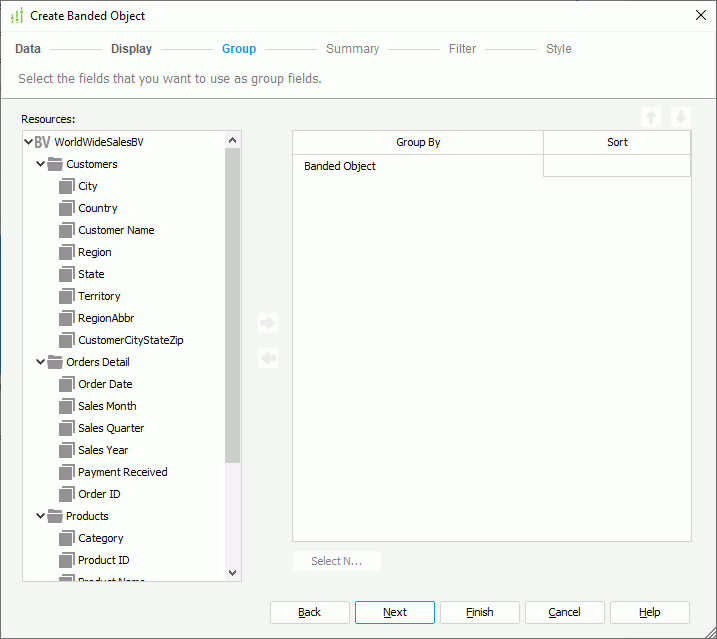
Task: Click the Order Date field icon
Action: click(67, 384)
